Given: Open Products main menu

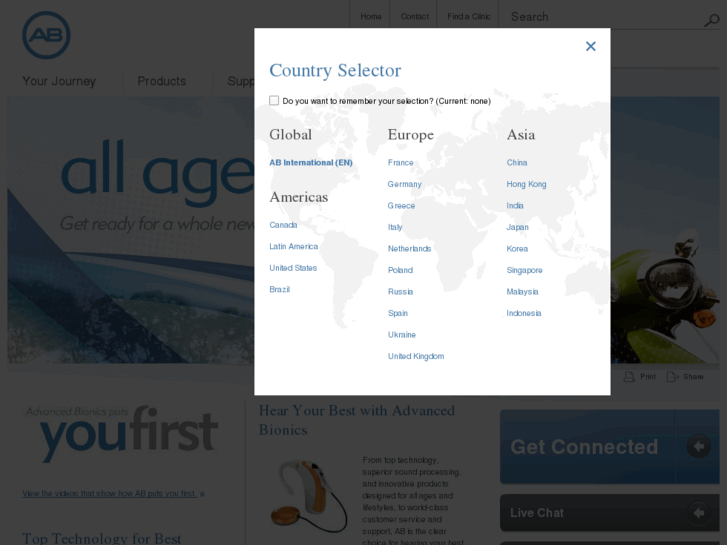Looking at the screenshot, I should [x=162, y=81].
